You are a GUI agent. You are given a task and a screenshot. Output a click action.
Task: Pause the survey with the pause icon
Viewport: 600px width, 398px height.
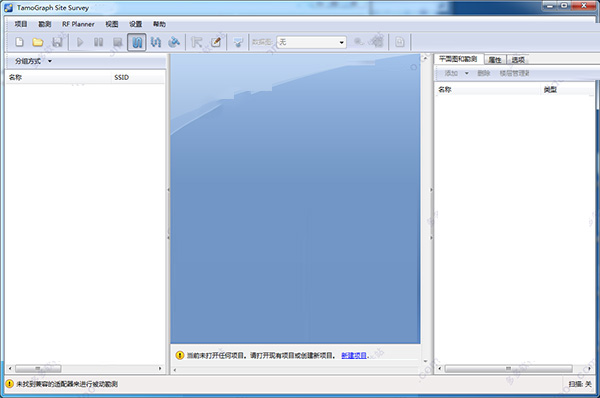point(98,42)
